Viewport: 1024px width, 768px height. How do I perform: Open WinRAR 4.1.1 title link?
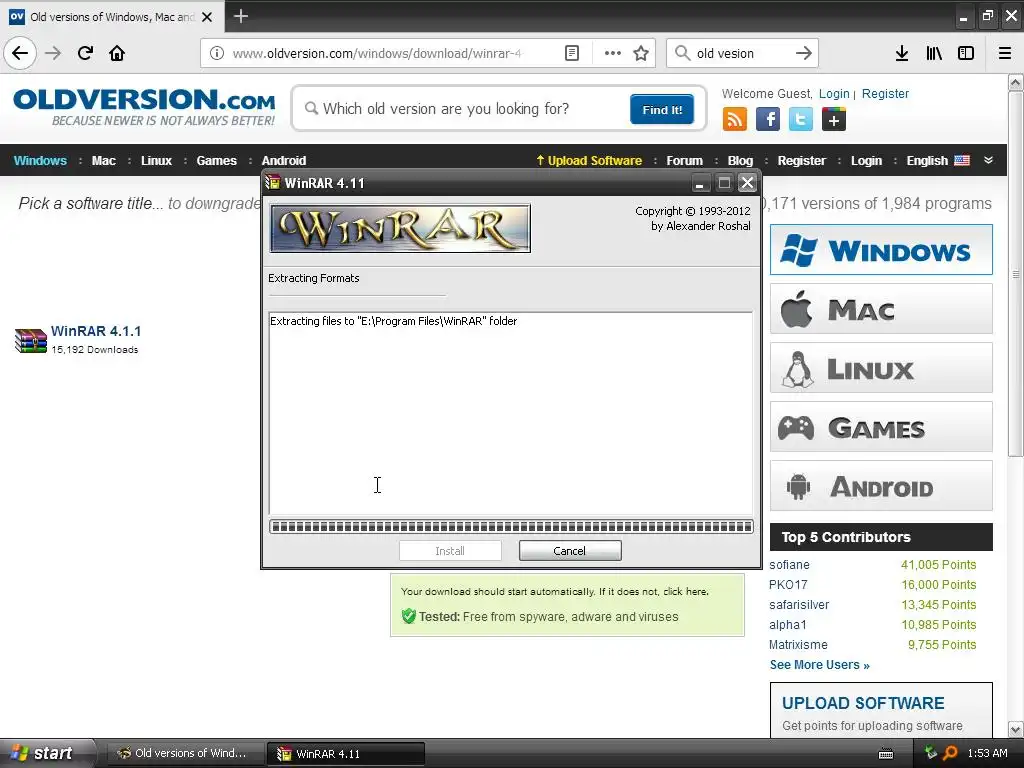pos(96,331)
